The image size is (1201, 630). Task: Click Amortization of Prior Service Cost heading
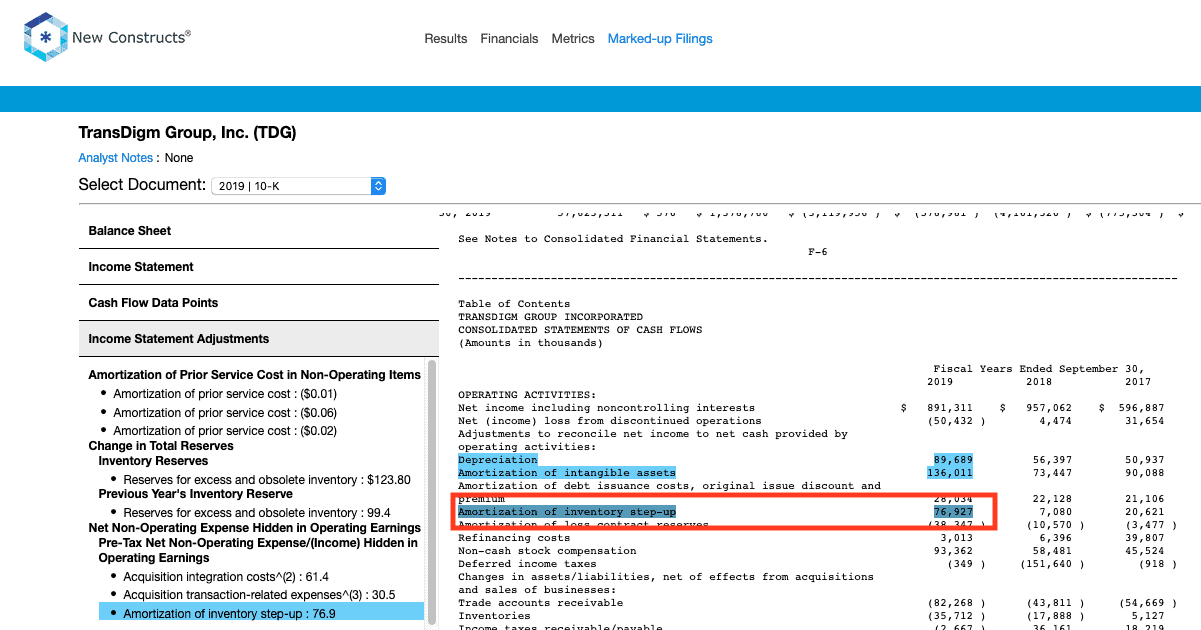click(254, 375)
